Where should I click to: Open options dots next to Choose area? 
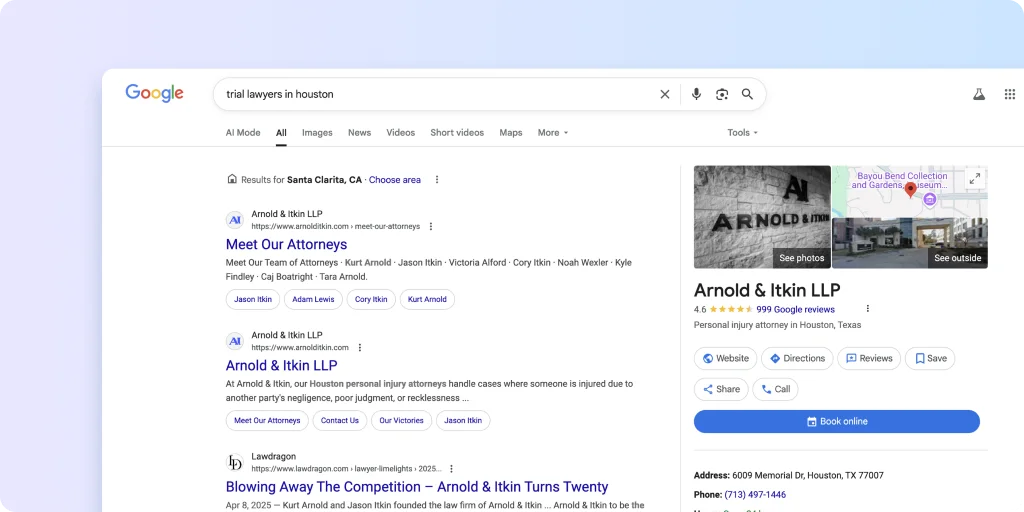point(437,180)
